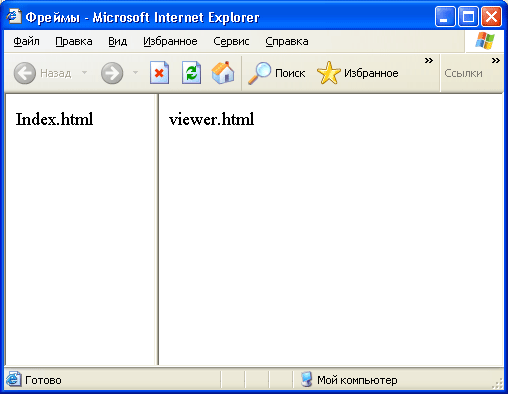Minimize the Internet Explorer window
This screenshot has height=394, width=508.
(445, 16)
